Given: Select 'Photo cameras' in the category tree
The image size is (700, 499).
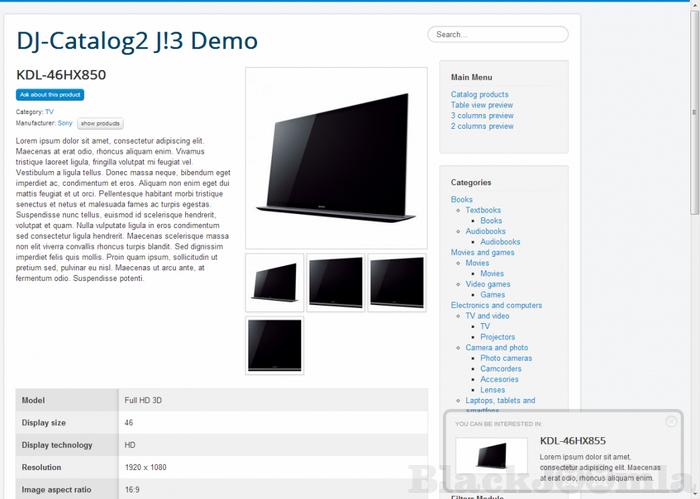Looking at the screenshot, I should tap(506, 358).
